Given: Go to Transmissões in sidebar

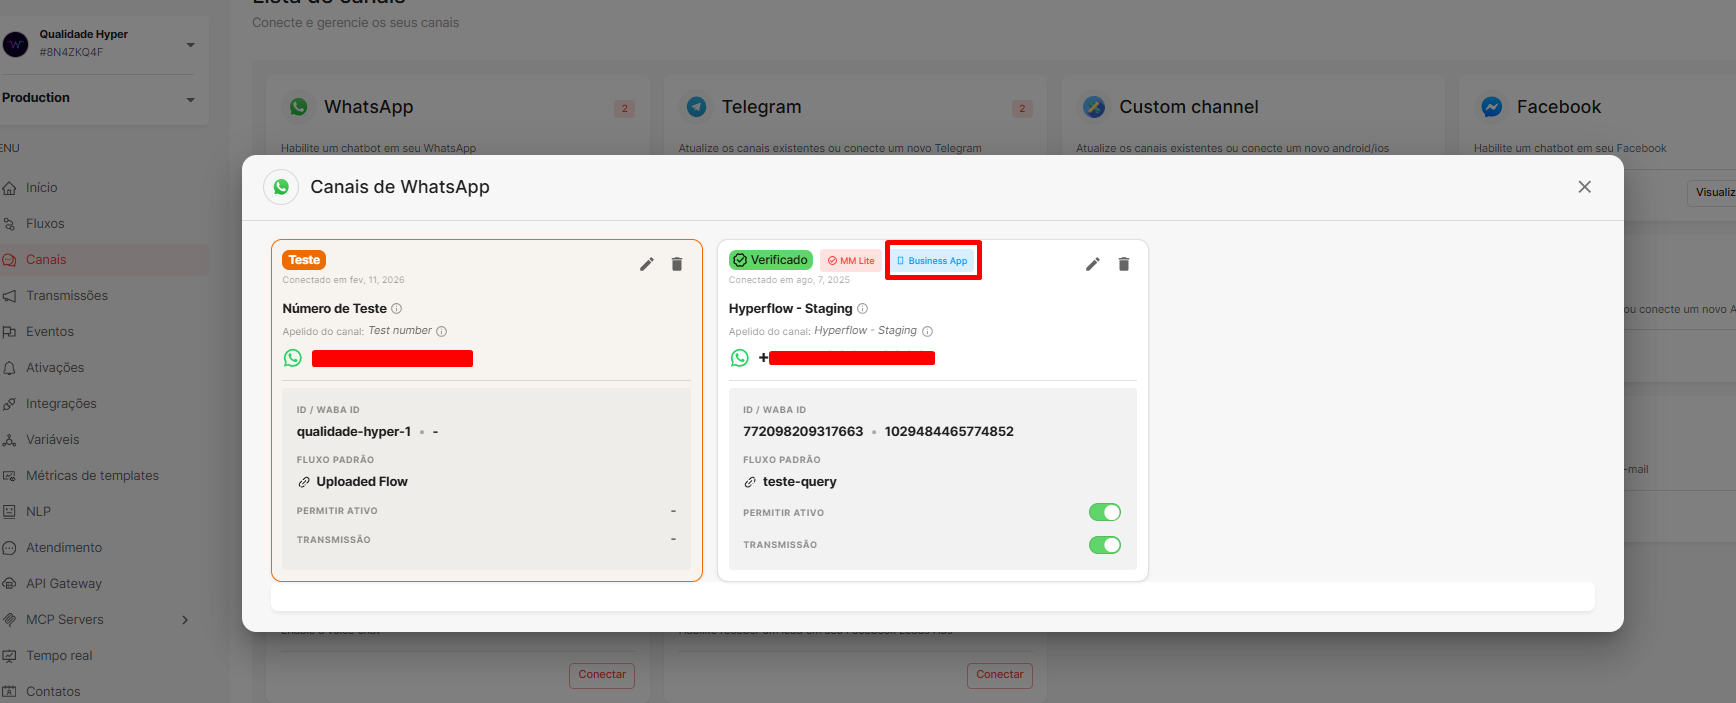Looking at the screenshot, I should coord(66,296).
